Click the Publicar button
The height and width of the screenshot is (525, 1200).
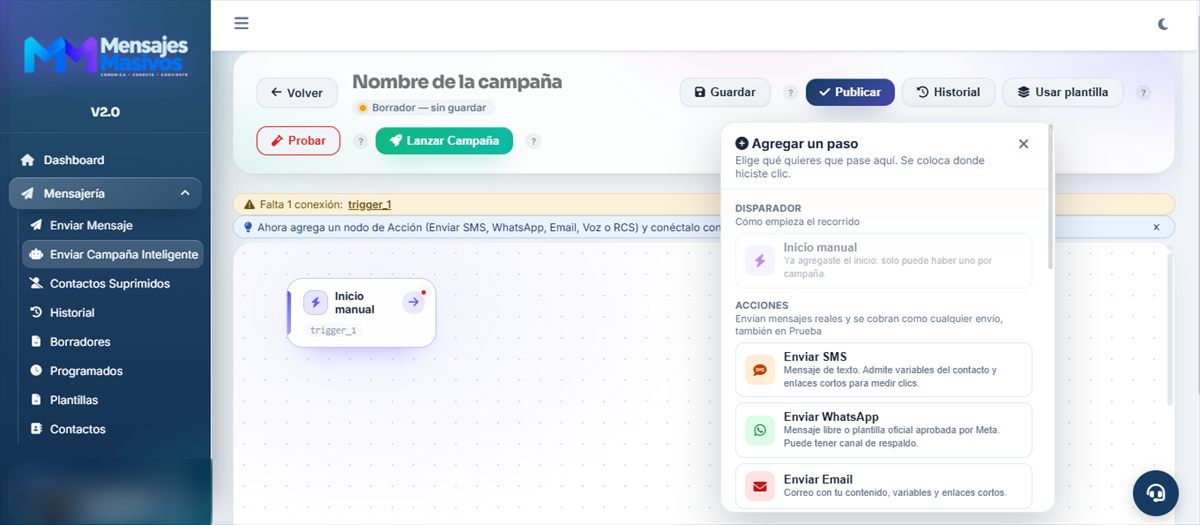850,92
